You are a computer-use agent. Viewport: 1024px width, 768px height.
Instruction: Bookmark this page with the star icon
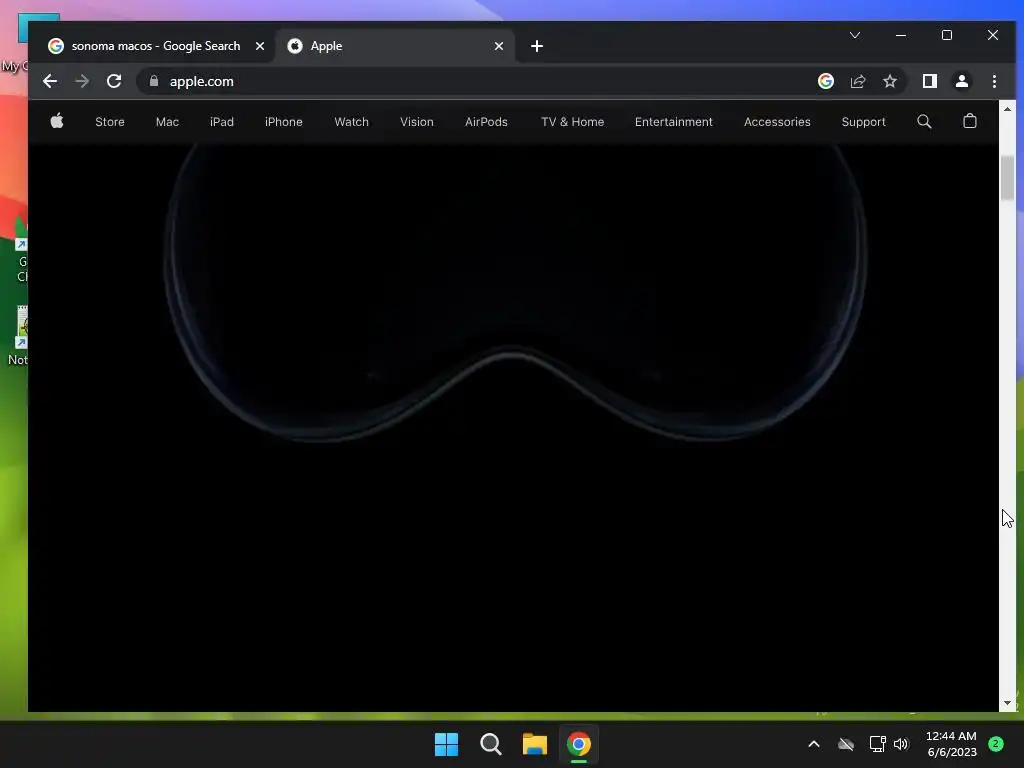(x=889, y=81)
